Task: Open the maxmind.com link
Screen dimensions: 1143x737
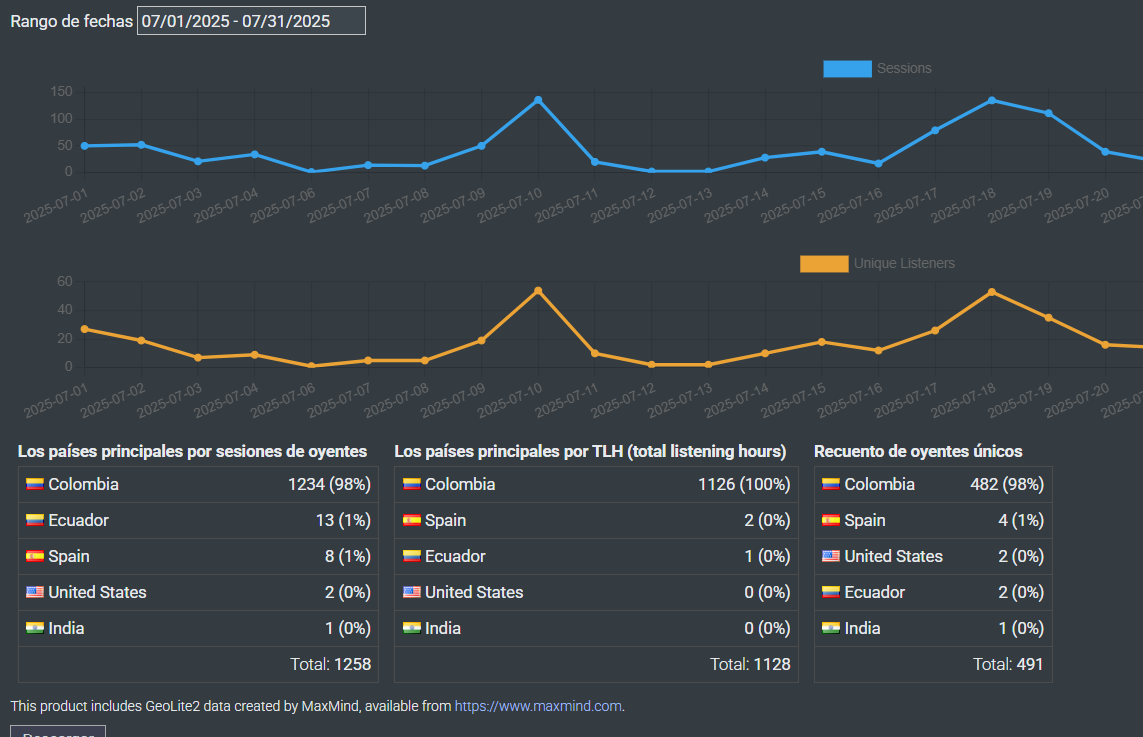Action: 539,706
